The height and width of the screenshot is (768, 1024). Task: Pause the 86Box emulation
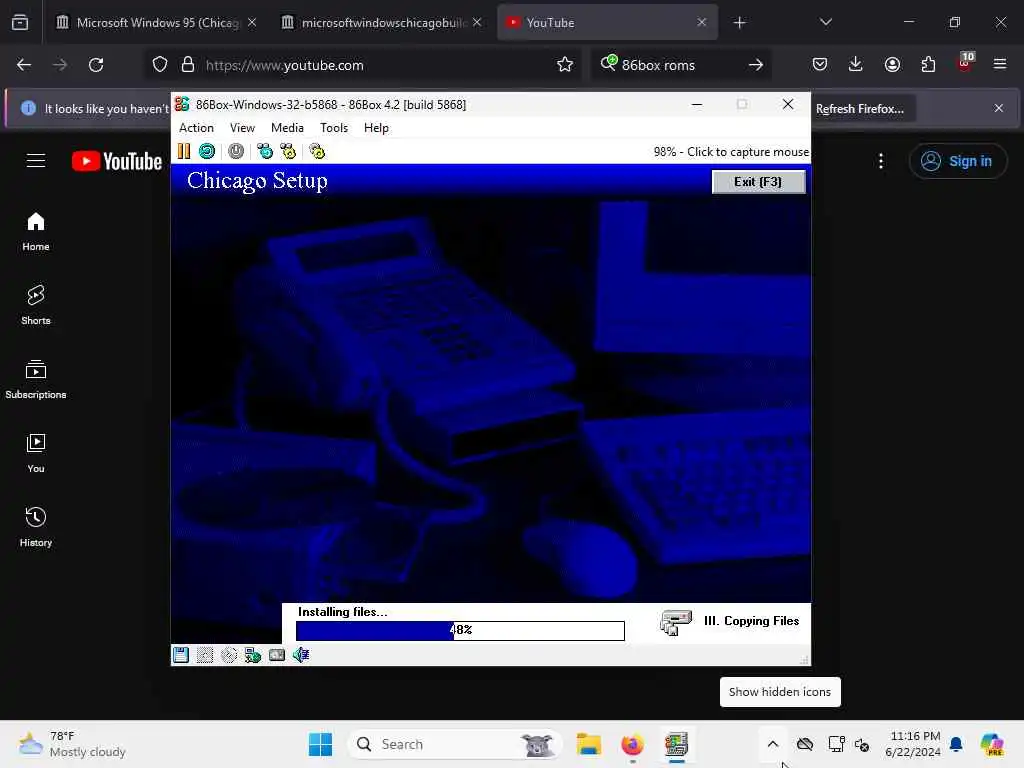[x=184, y=152]
